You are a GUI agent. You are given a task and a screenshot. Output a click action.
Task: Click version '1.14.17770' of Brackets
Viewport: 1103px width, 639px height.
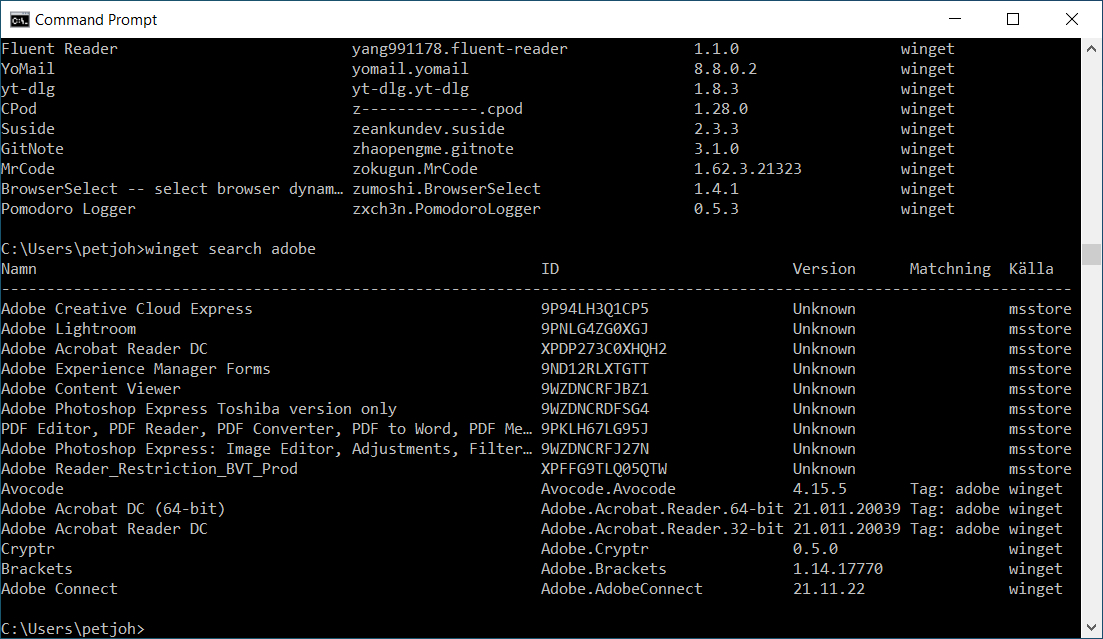point(838,569)
